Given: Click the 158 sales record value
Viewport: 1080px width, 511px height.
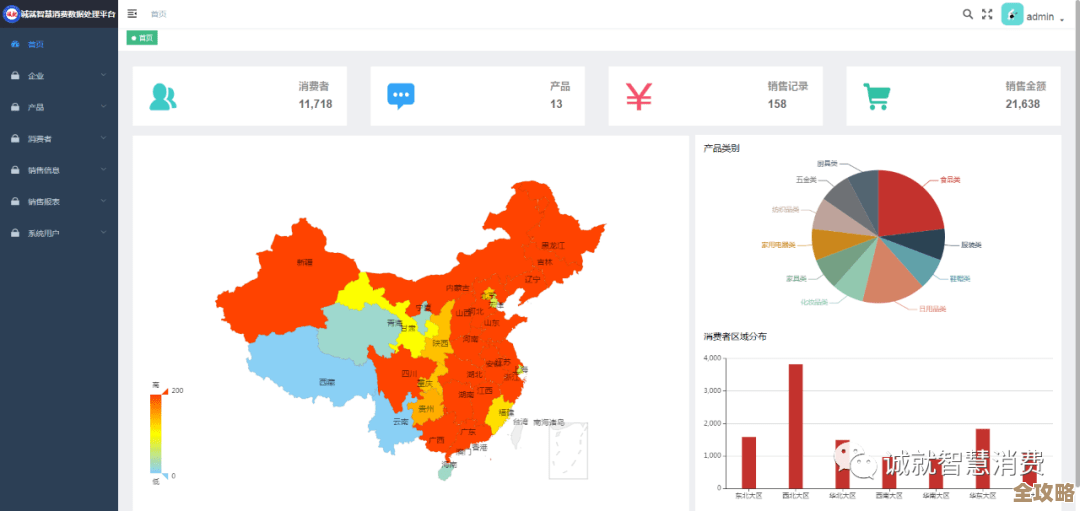Looking at the screenshot, I should tap(777, 104).
